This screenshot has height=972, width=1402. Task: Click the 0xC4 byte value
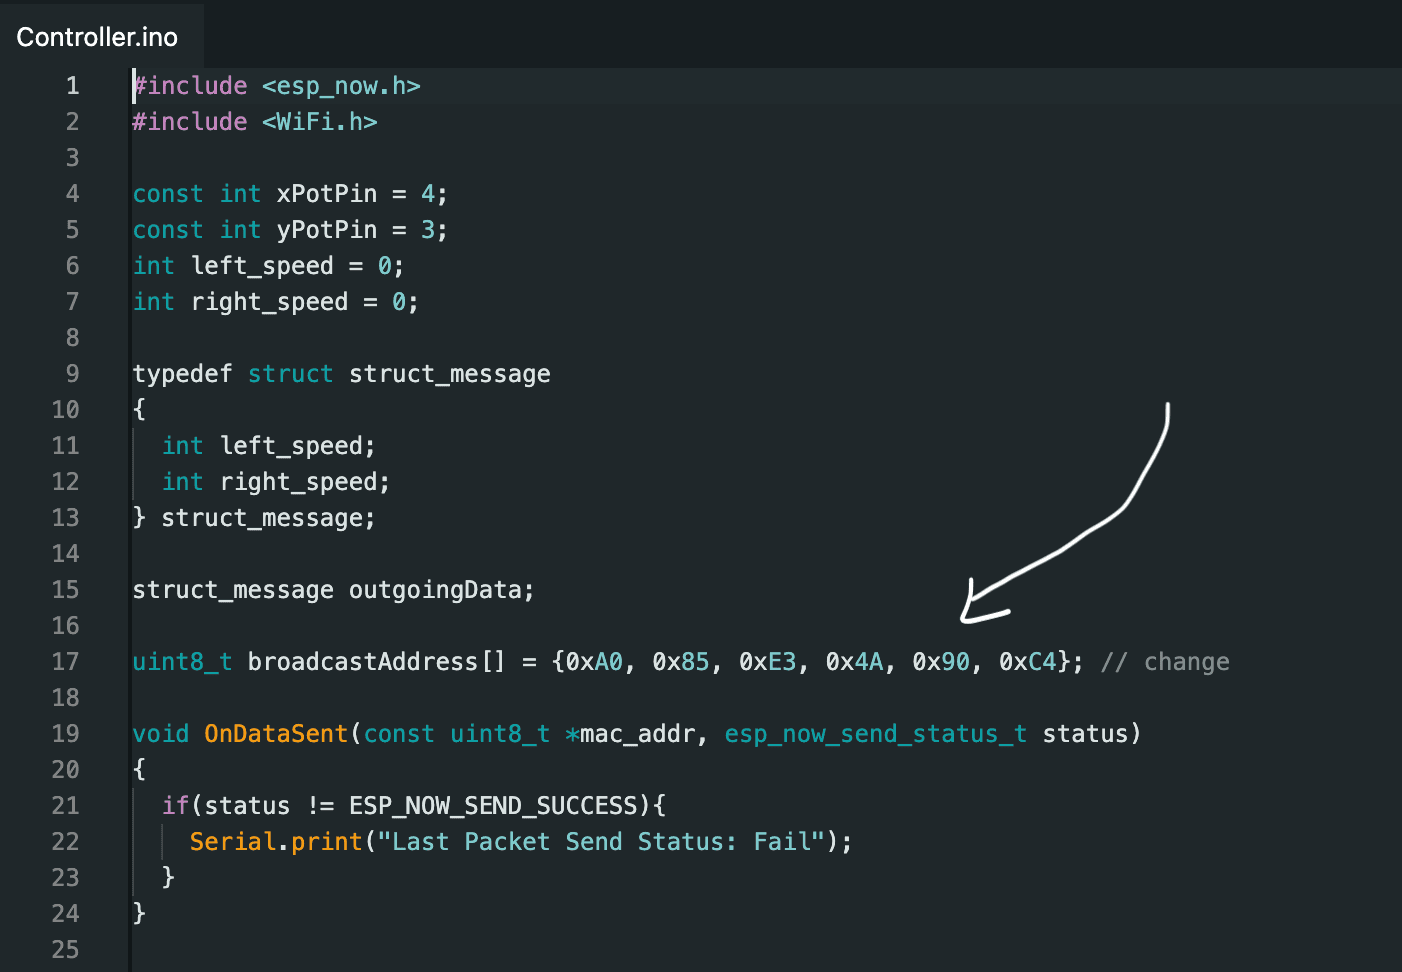click(x=1028, y=662)
